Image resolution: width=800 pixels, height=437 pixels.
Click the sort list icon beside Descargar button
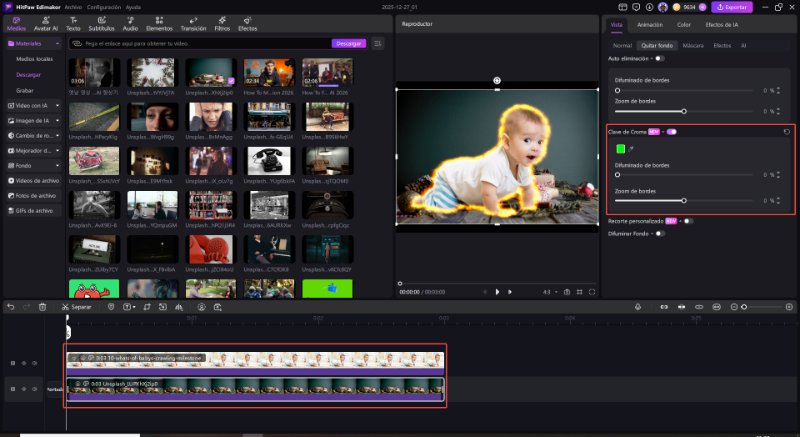click(x=378, y=44)
